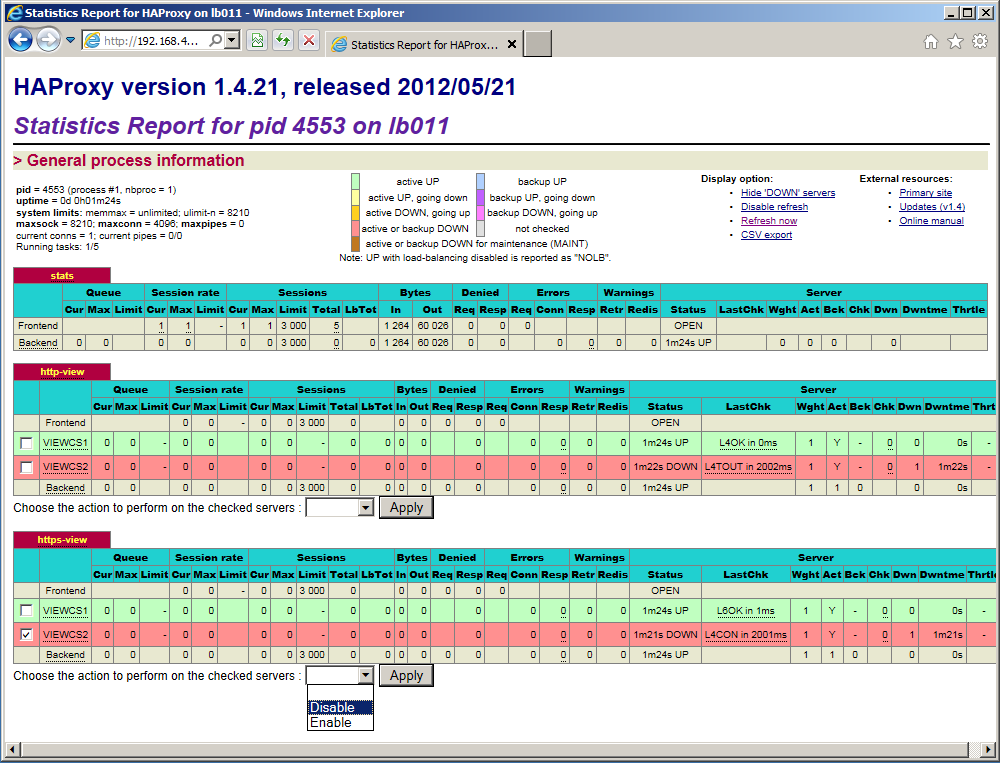Click Apply under the https-view table
The image size is (1000, 763).
tap(406, 676)
